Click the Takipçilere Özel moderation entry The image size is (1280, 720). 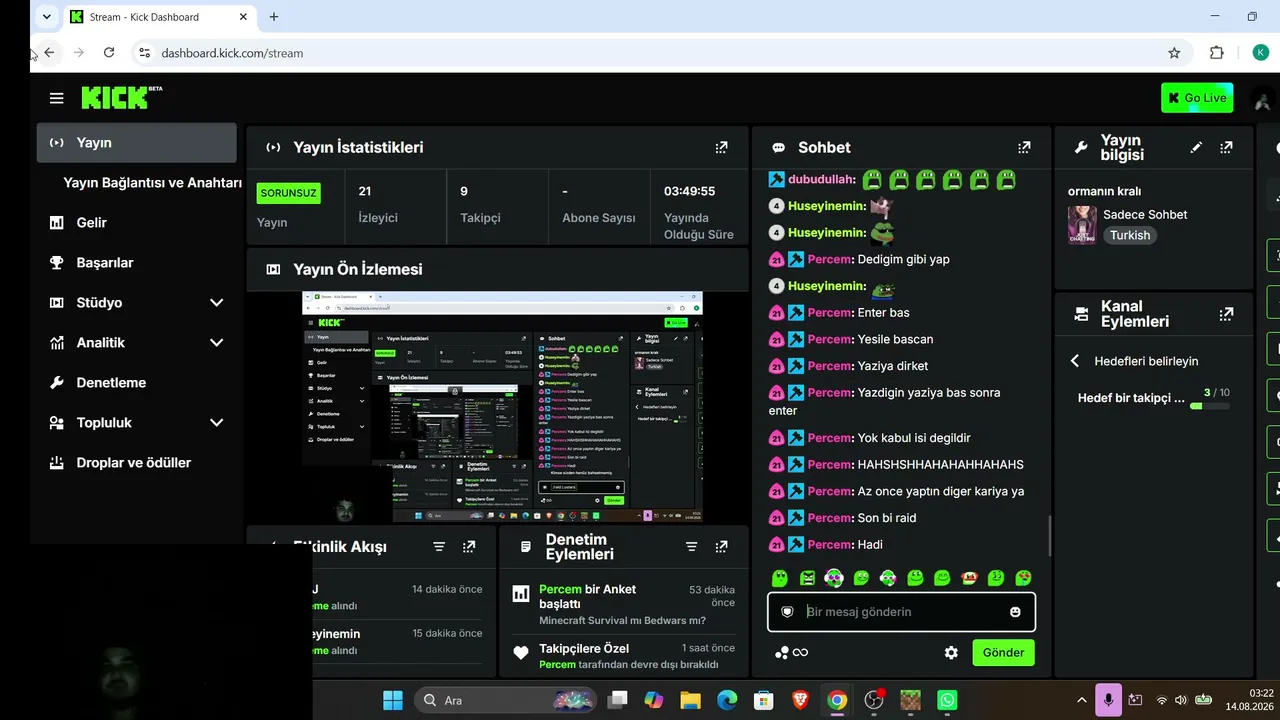click(x=623, y=656)
